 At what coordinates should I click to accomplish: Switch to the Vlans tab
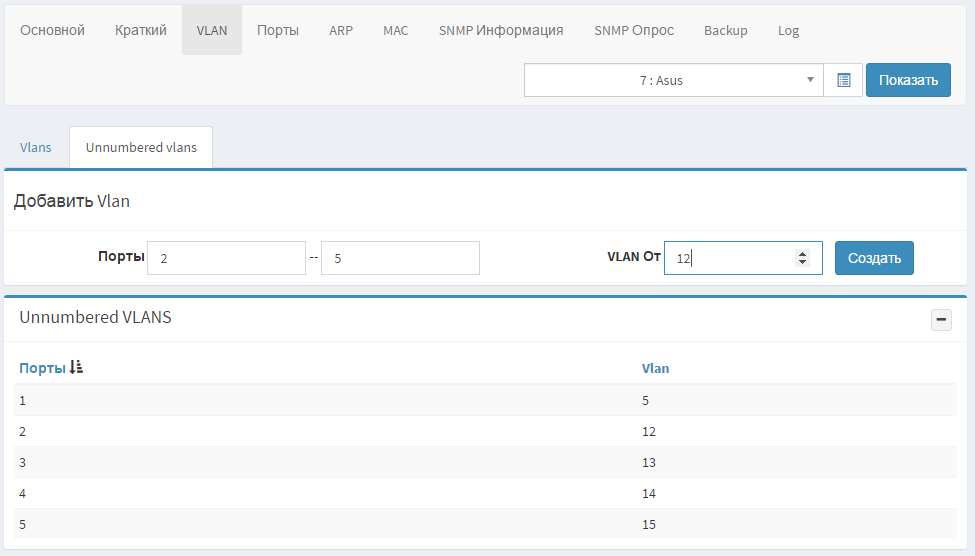pos(36,147)
